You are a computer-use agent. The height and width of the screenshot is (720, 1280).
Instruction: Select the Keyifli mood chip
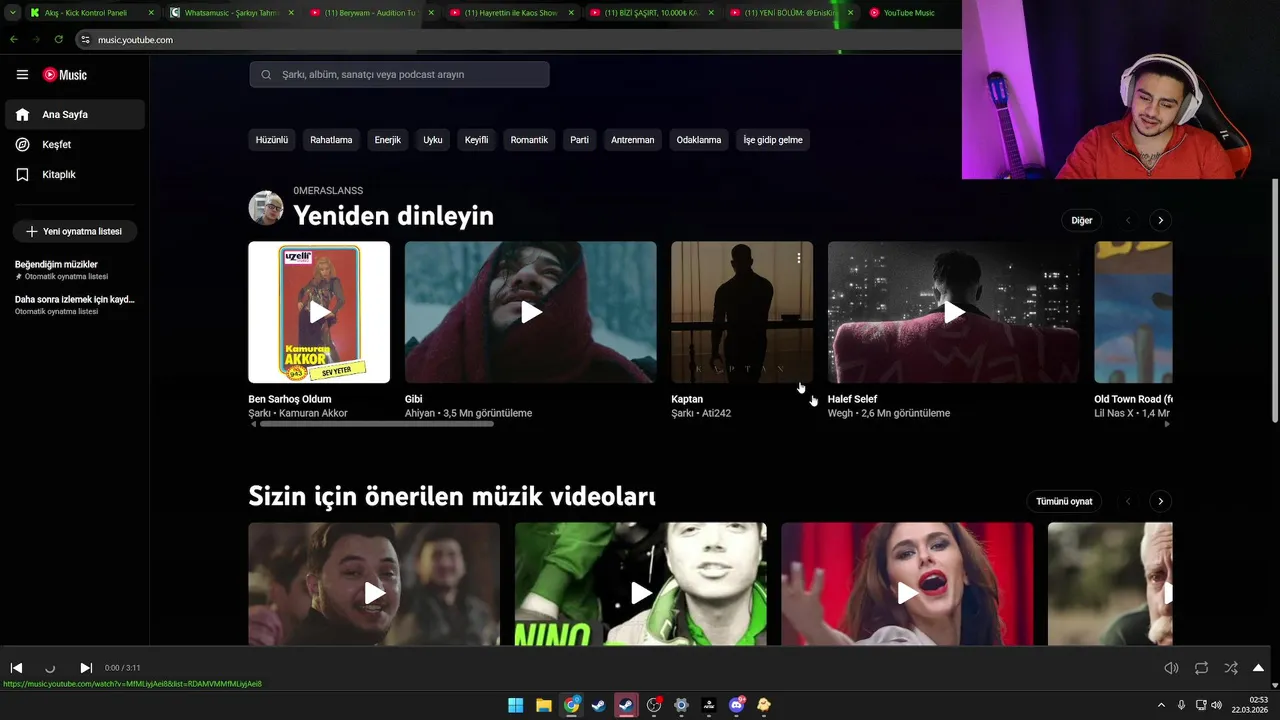coord(476,140)
